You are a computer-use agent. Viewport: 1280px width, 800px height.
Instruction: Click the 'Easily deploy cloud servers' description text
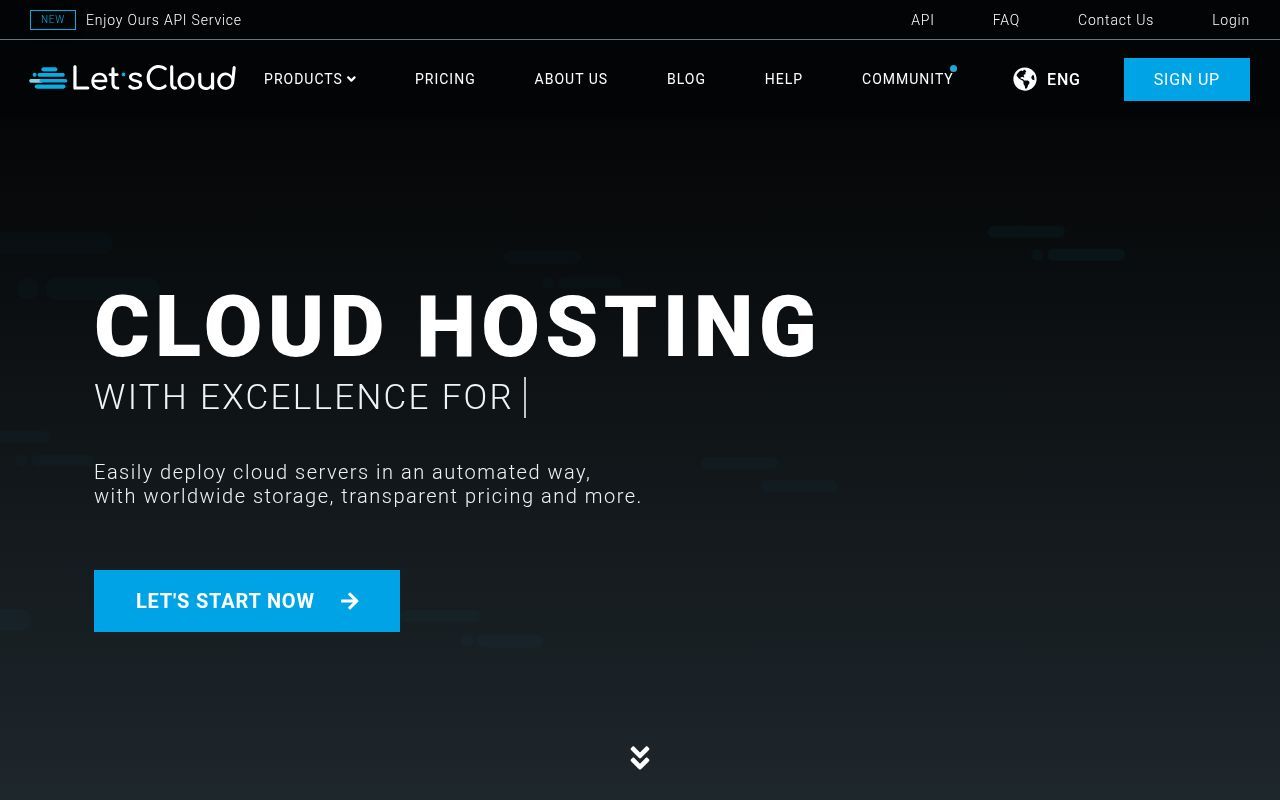368,484
